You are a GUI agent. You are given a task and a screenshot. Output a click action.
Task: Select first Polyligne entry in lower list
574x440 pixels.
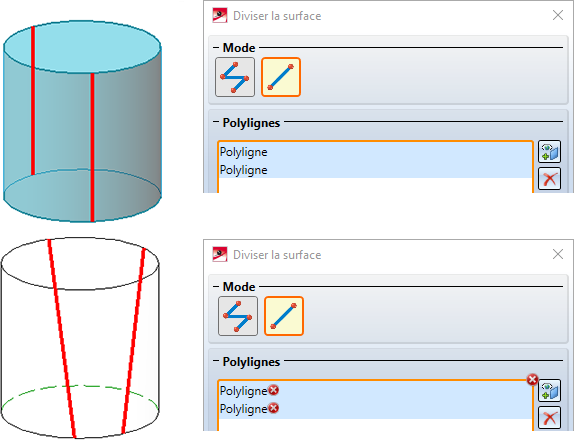click(x=375, y=391)
